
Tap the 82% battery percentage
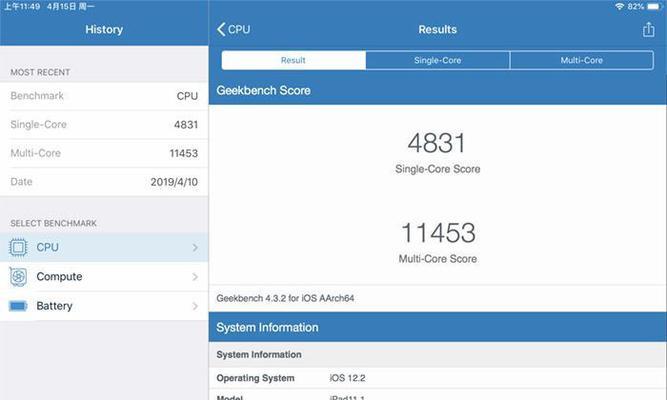coord(636,6)
